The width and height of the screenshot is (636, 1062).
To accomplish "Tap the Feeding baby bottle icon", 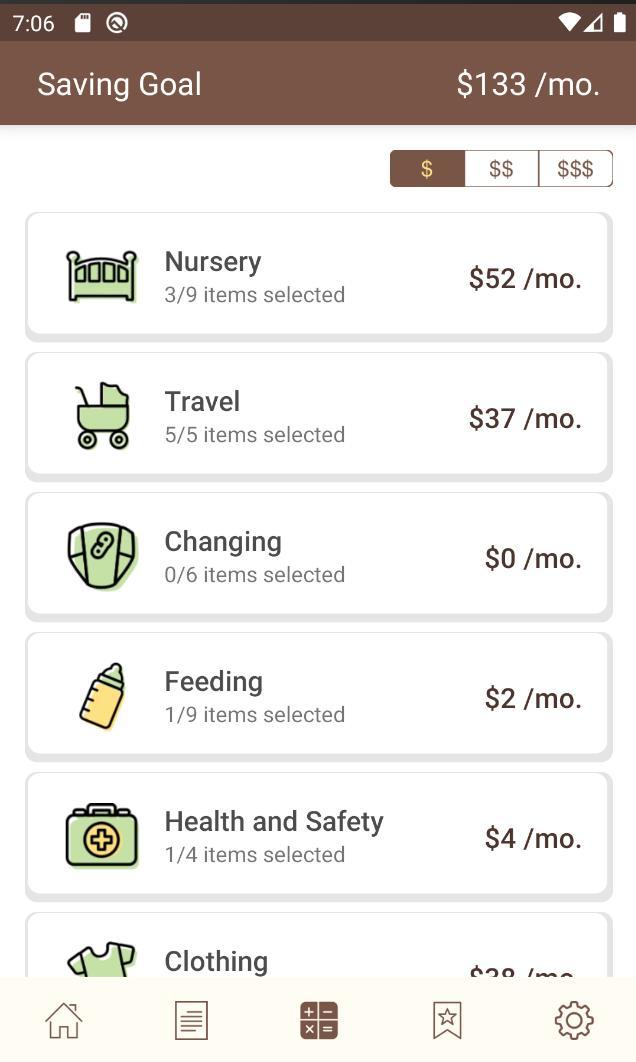I will pyautogui.click(x=102, y=696).
